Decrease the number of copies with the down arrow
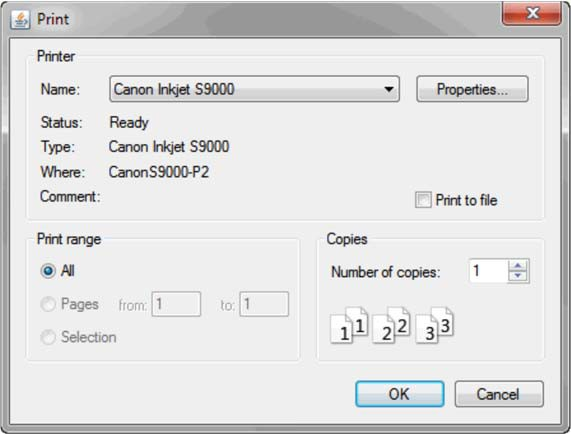Image resolution: width=571 pixels, height=434 pixels. click(x=518, y=276)
